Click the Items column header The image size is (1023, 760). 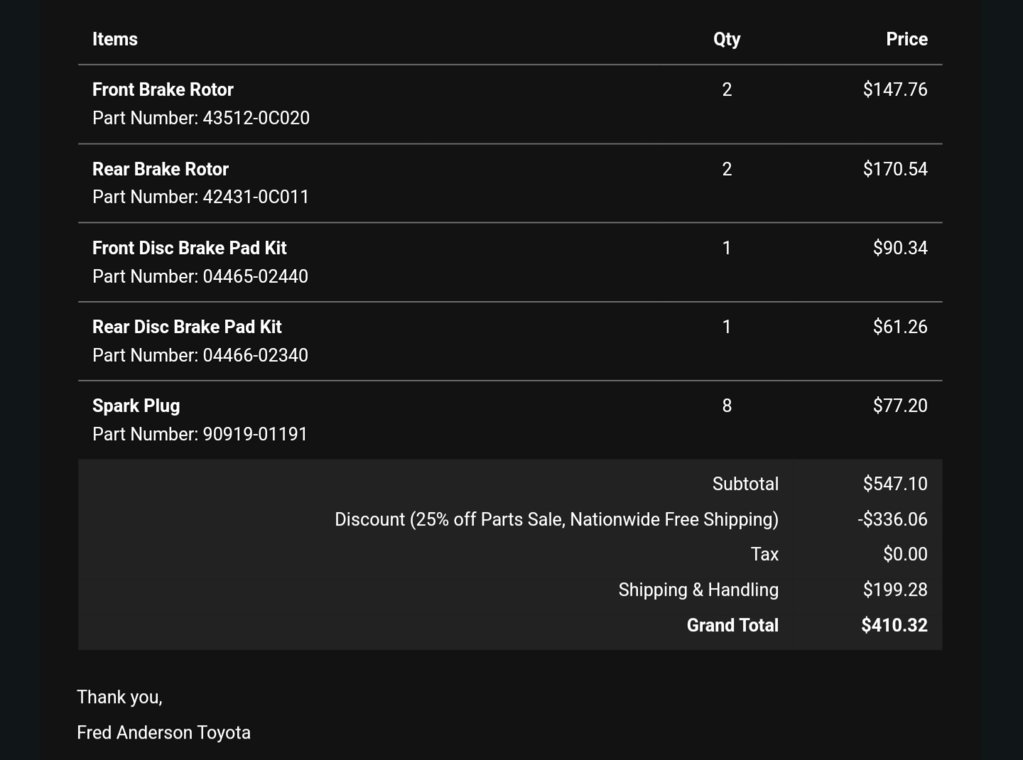click(115, 39)
